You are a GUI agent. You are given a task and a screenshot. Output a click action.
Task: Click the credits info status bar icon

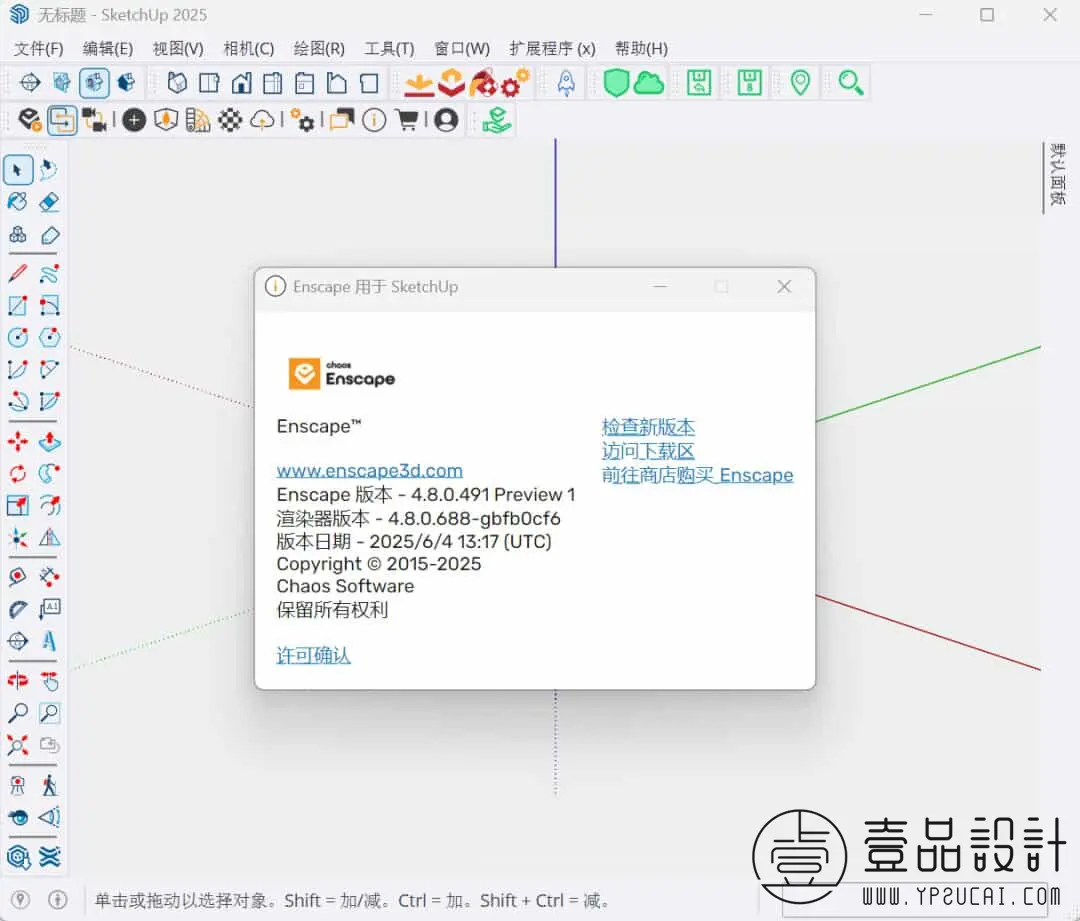(58, 900)
